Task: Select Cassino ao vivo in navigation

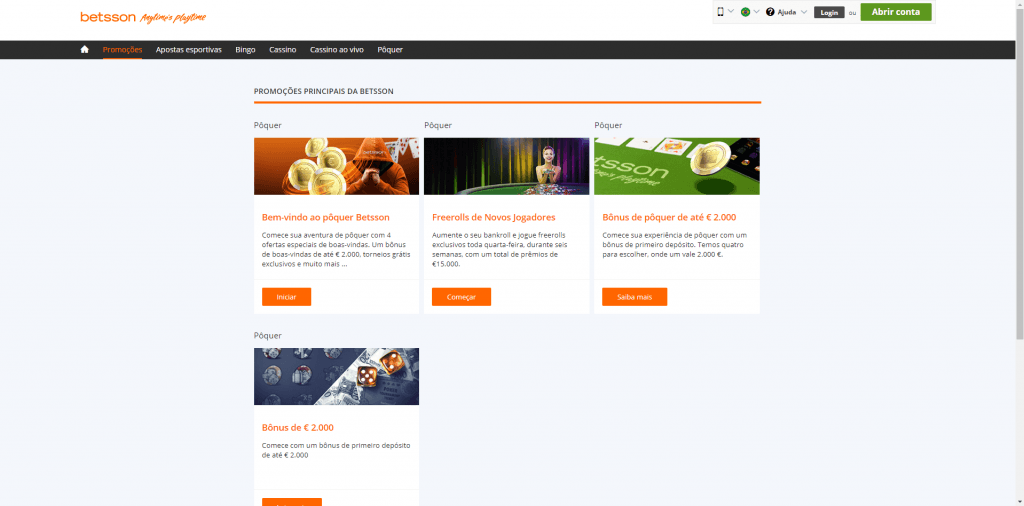Action: [337, 50]
